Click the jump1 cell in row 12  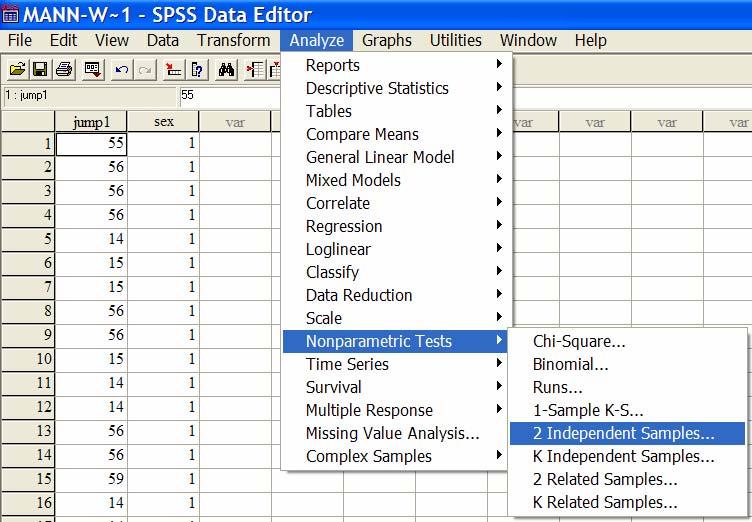[91, 407]
